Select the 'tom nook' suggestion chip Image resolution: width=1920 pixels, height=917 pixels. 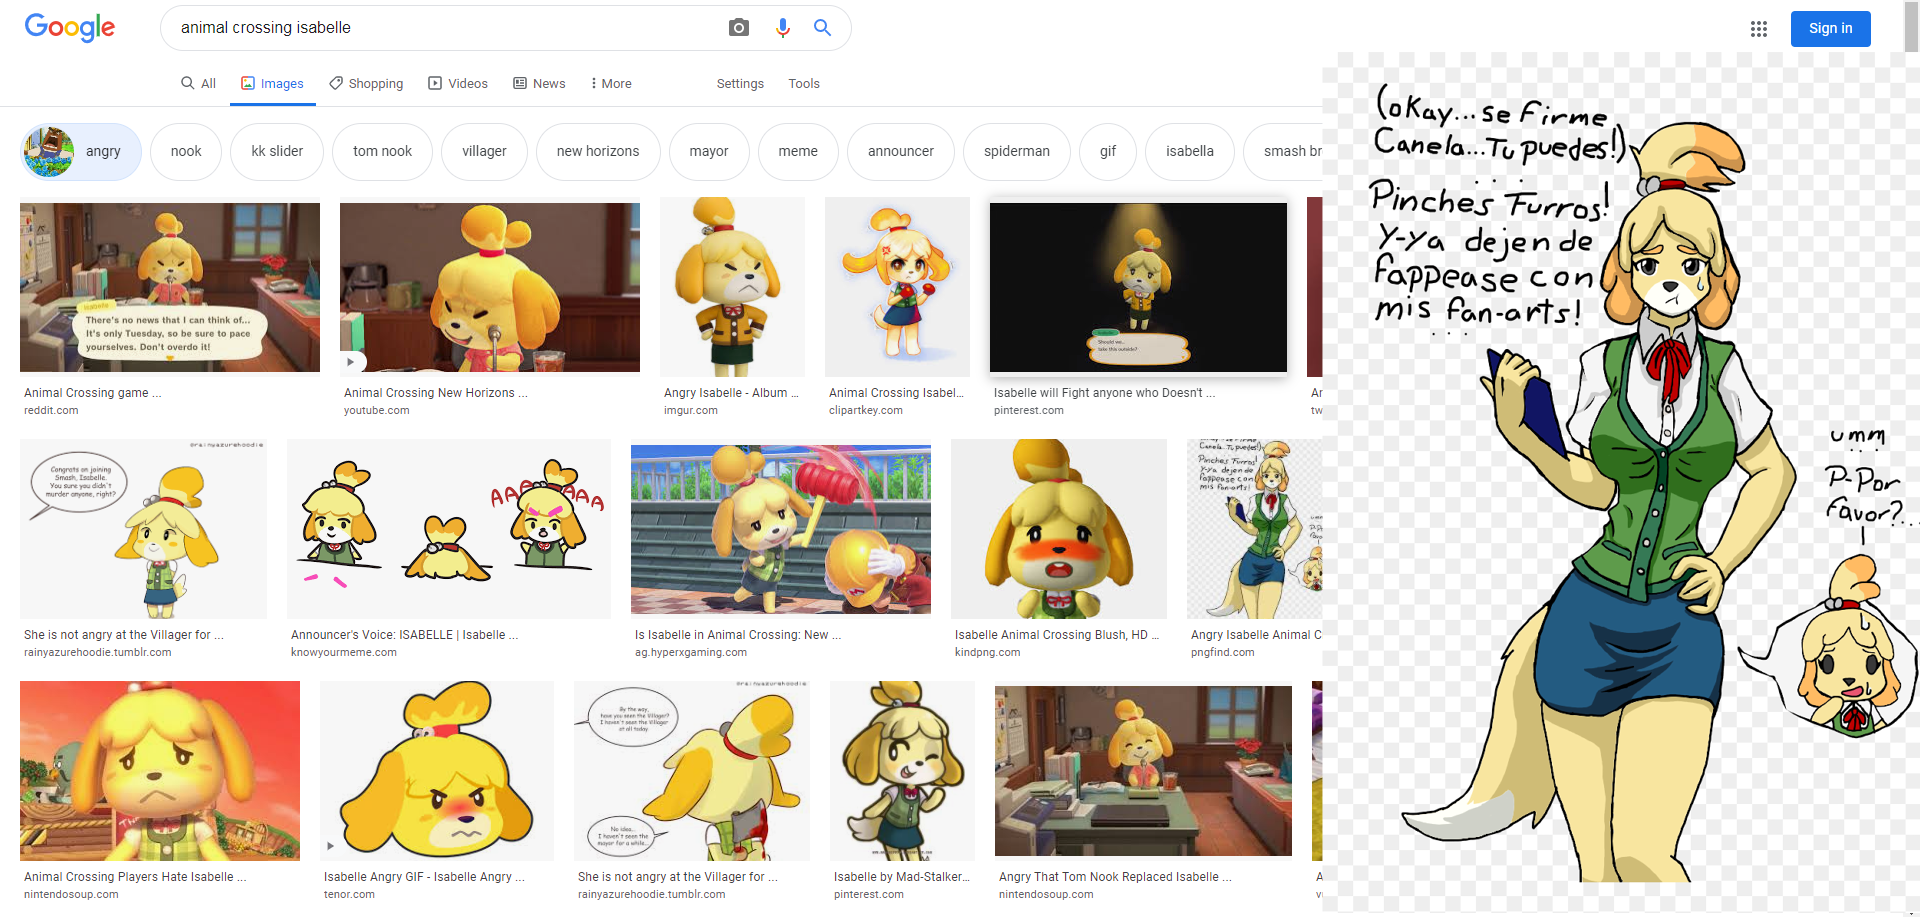[x=382, y=152]
